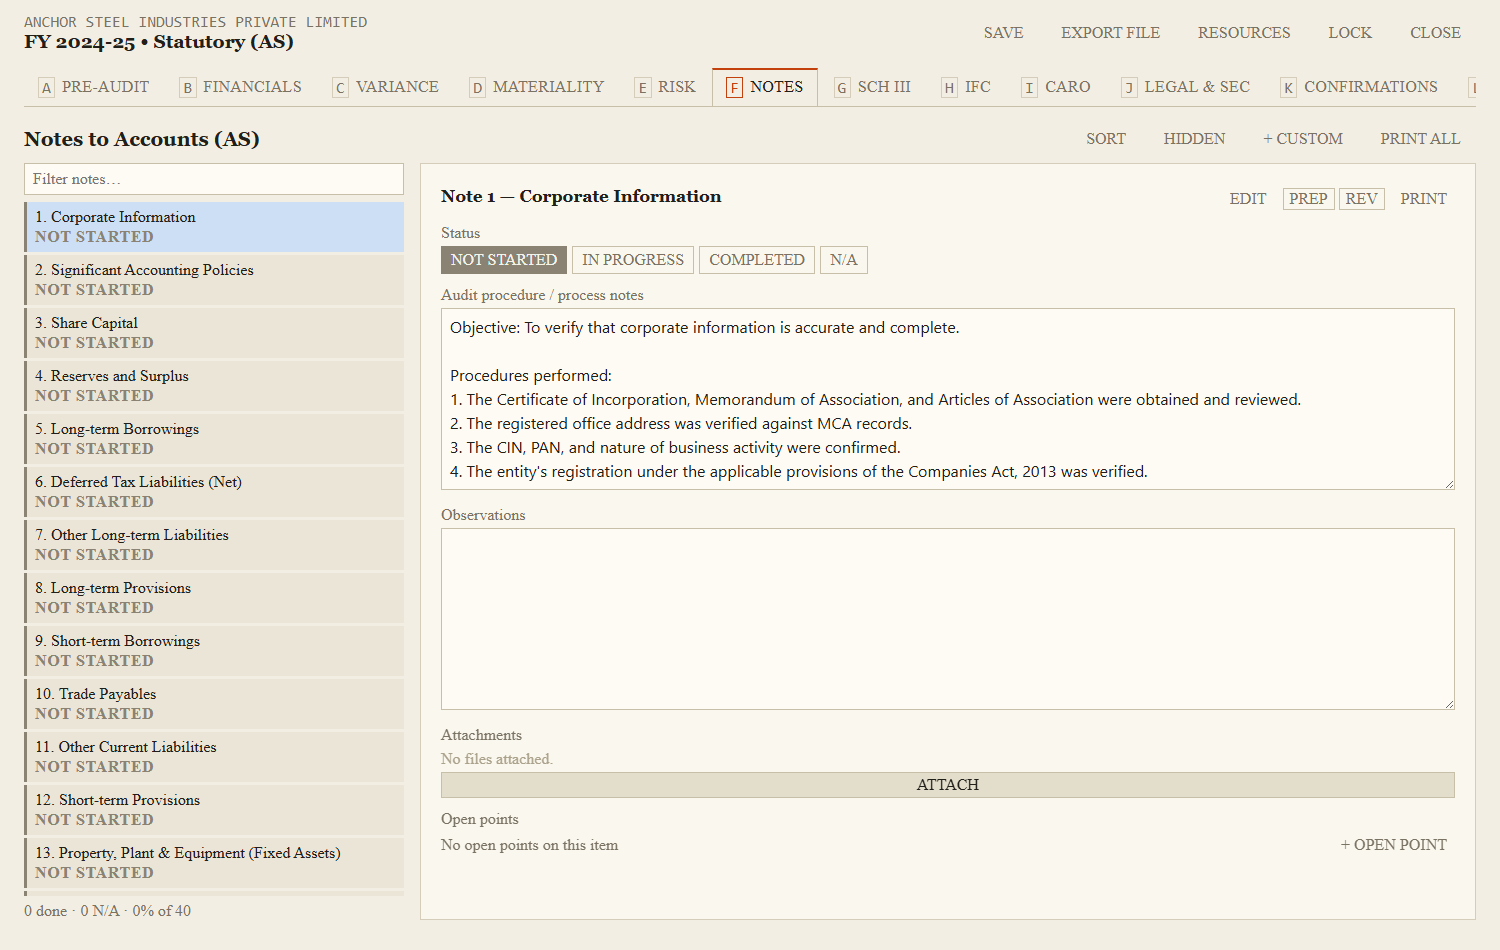Select the Trade Payables note

pos(214,704)
